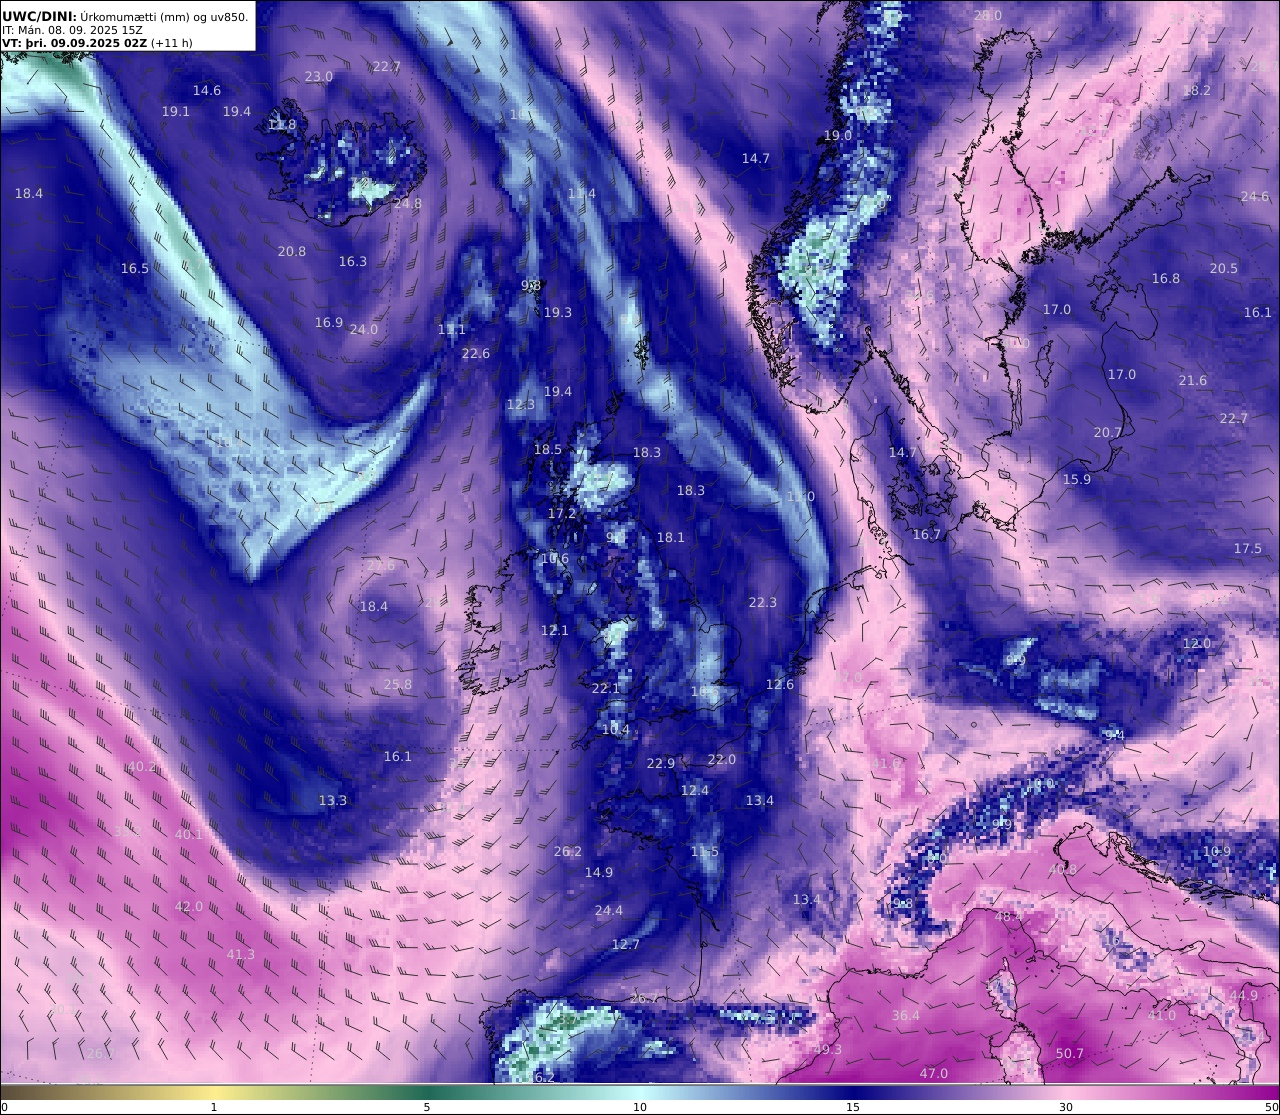Click the colorbar tick label 1

214,1107
